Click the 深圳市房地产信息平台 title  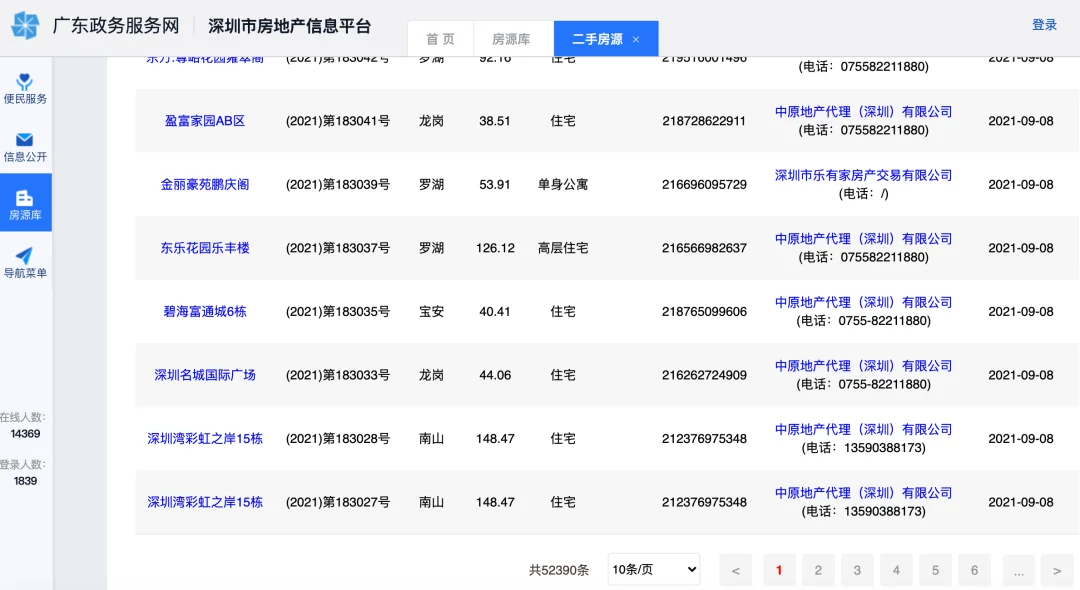point(289,26)
